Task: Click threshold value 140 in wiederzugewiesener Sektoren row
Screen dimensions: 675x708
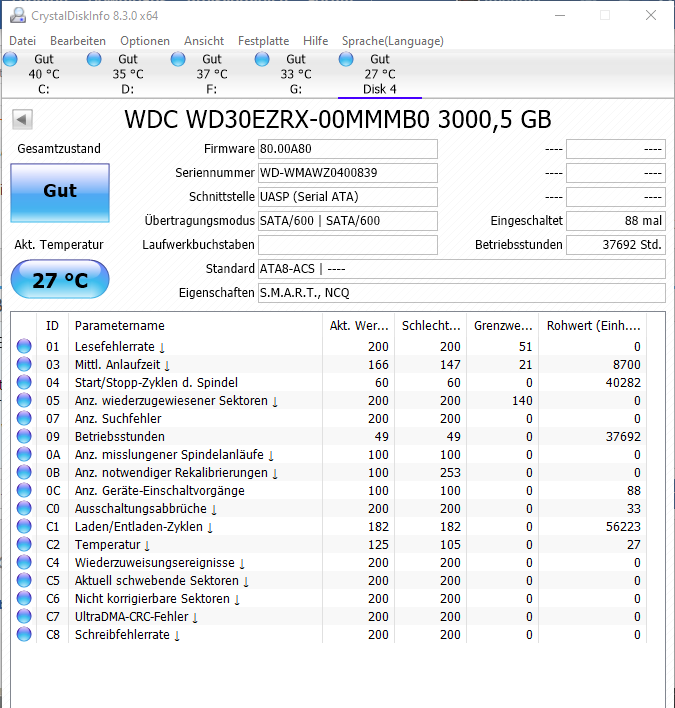Action: (x=522, y=401)
